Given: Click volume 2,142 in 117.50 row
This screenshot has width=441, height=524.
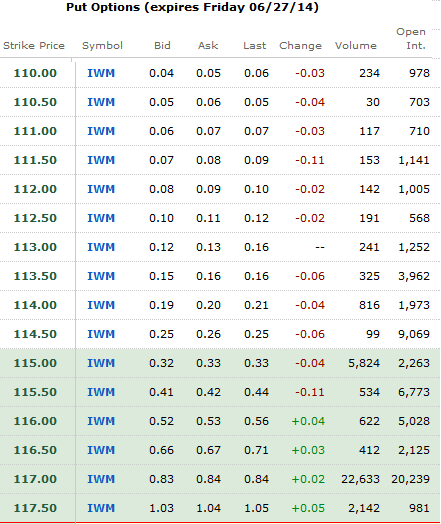Looking at the screenshot, I should tap(364, 509).
